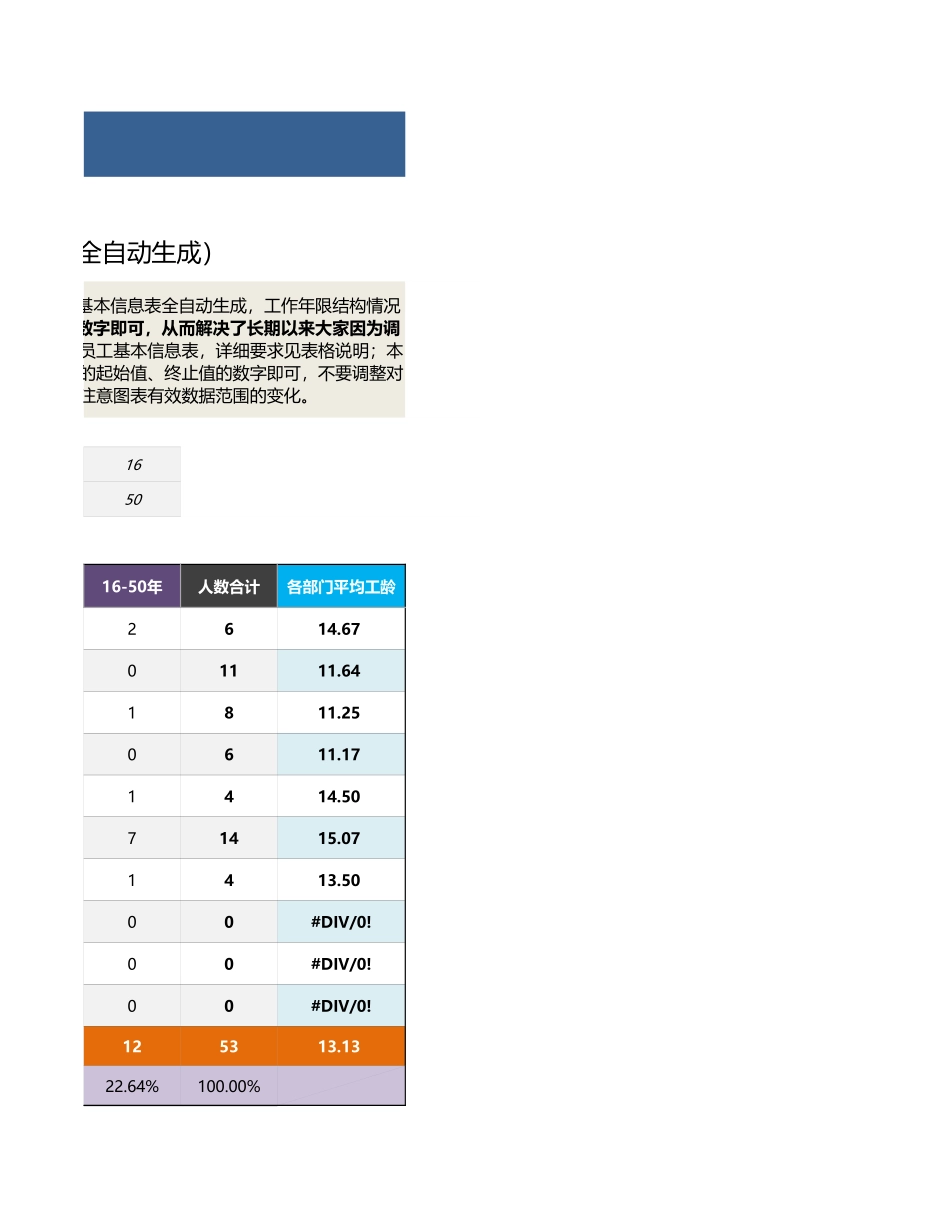Click the cell containing the value 16
Screen dimensions: 950x1230
point(131,464)
